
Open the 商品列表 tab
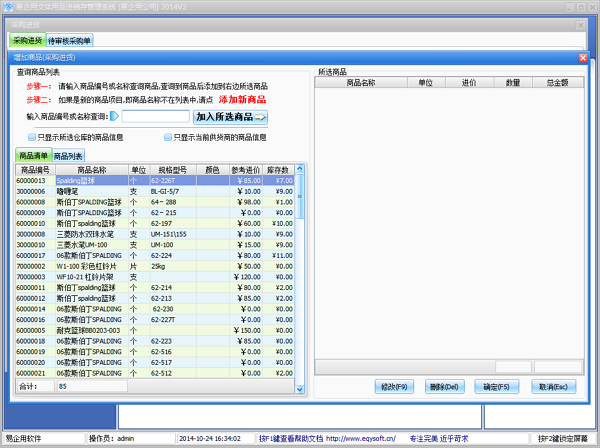tap(68, 156)
